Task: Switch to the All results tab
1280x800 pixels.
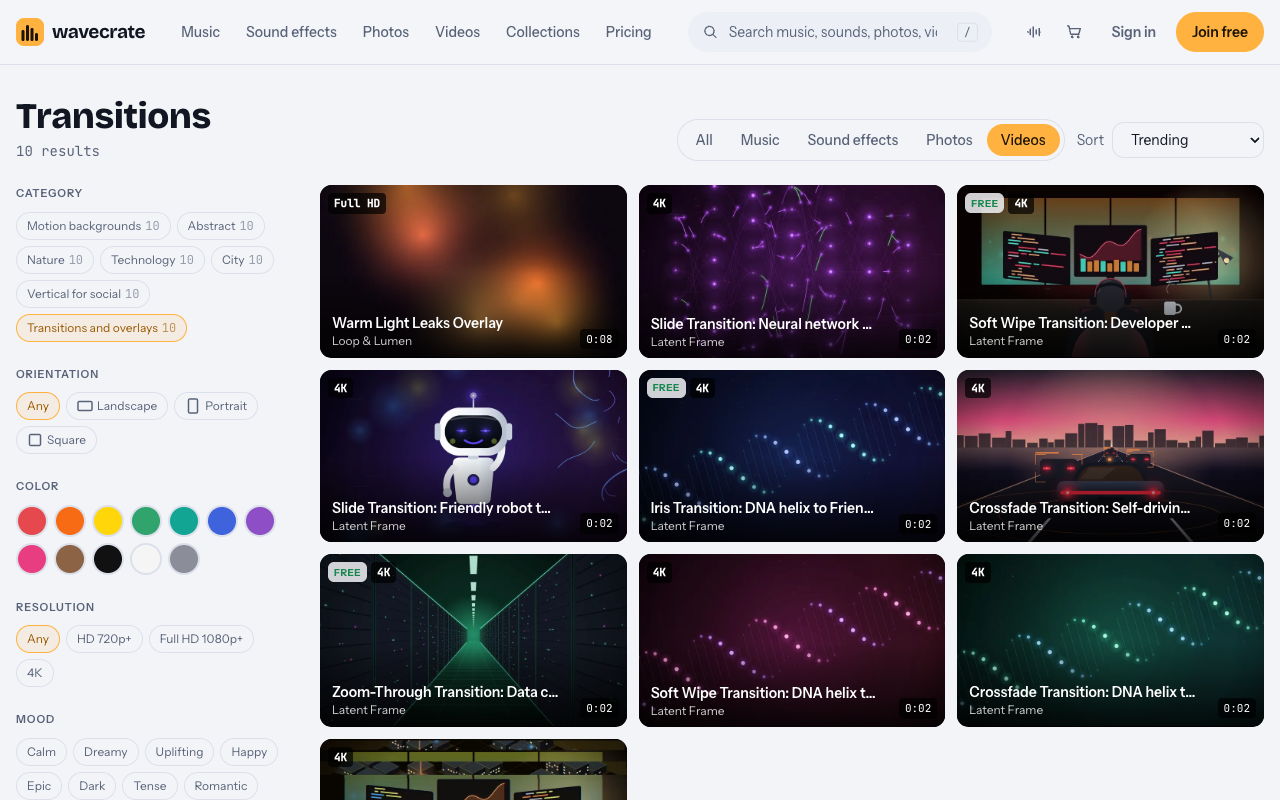Action: 704,140
